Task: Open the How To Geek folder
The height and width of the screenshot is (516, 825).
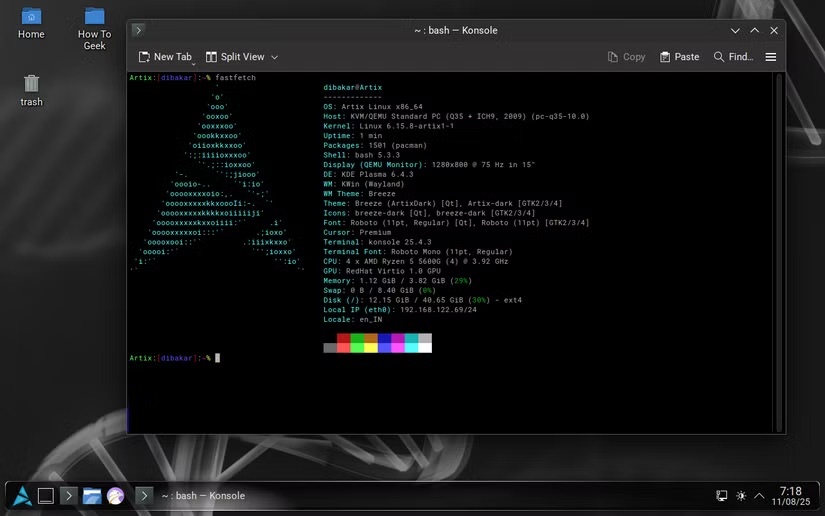Action: click(95, 29)
